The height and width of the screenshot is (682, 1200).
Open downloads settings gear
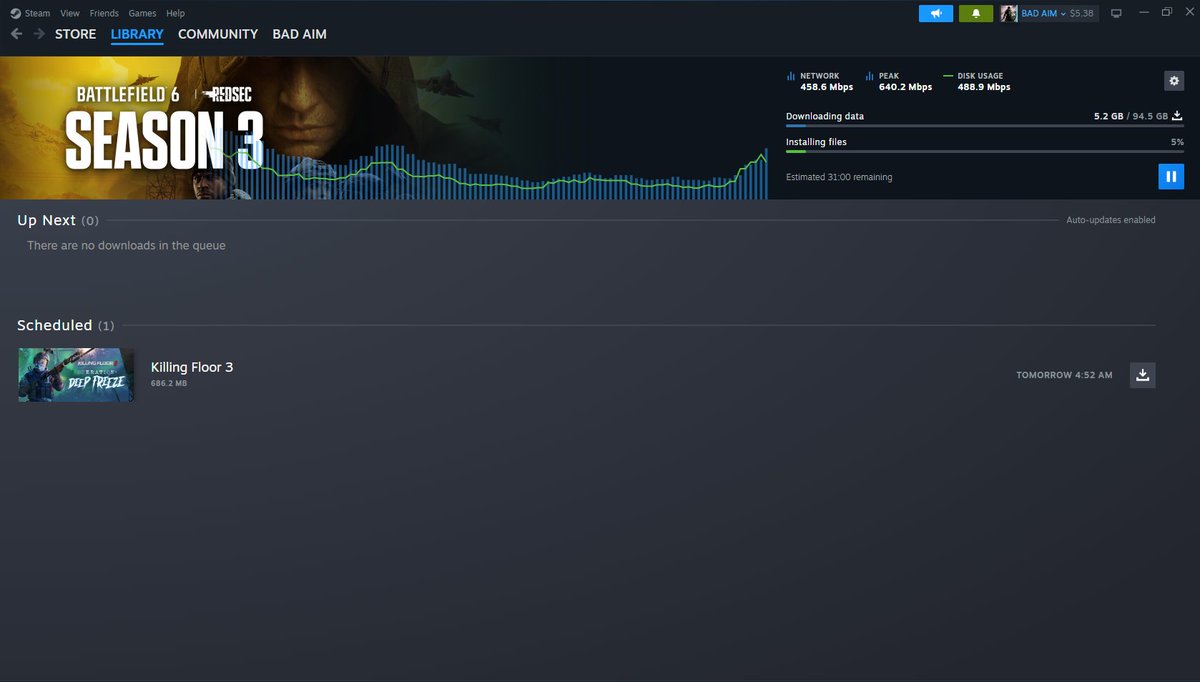1174,81
